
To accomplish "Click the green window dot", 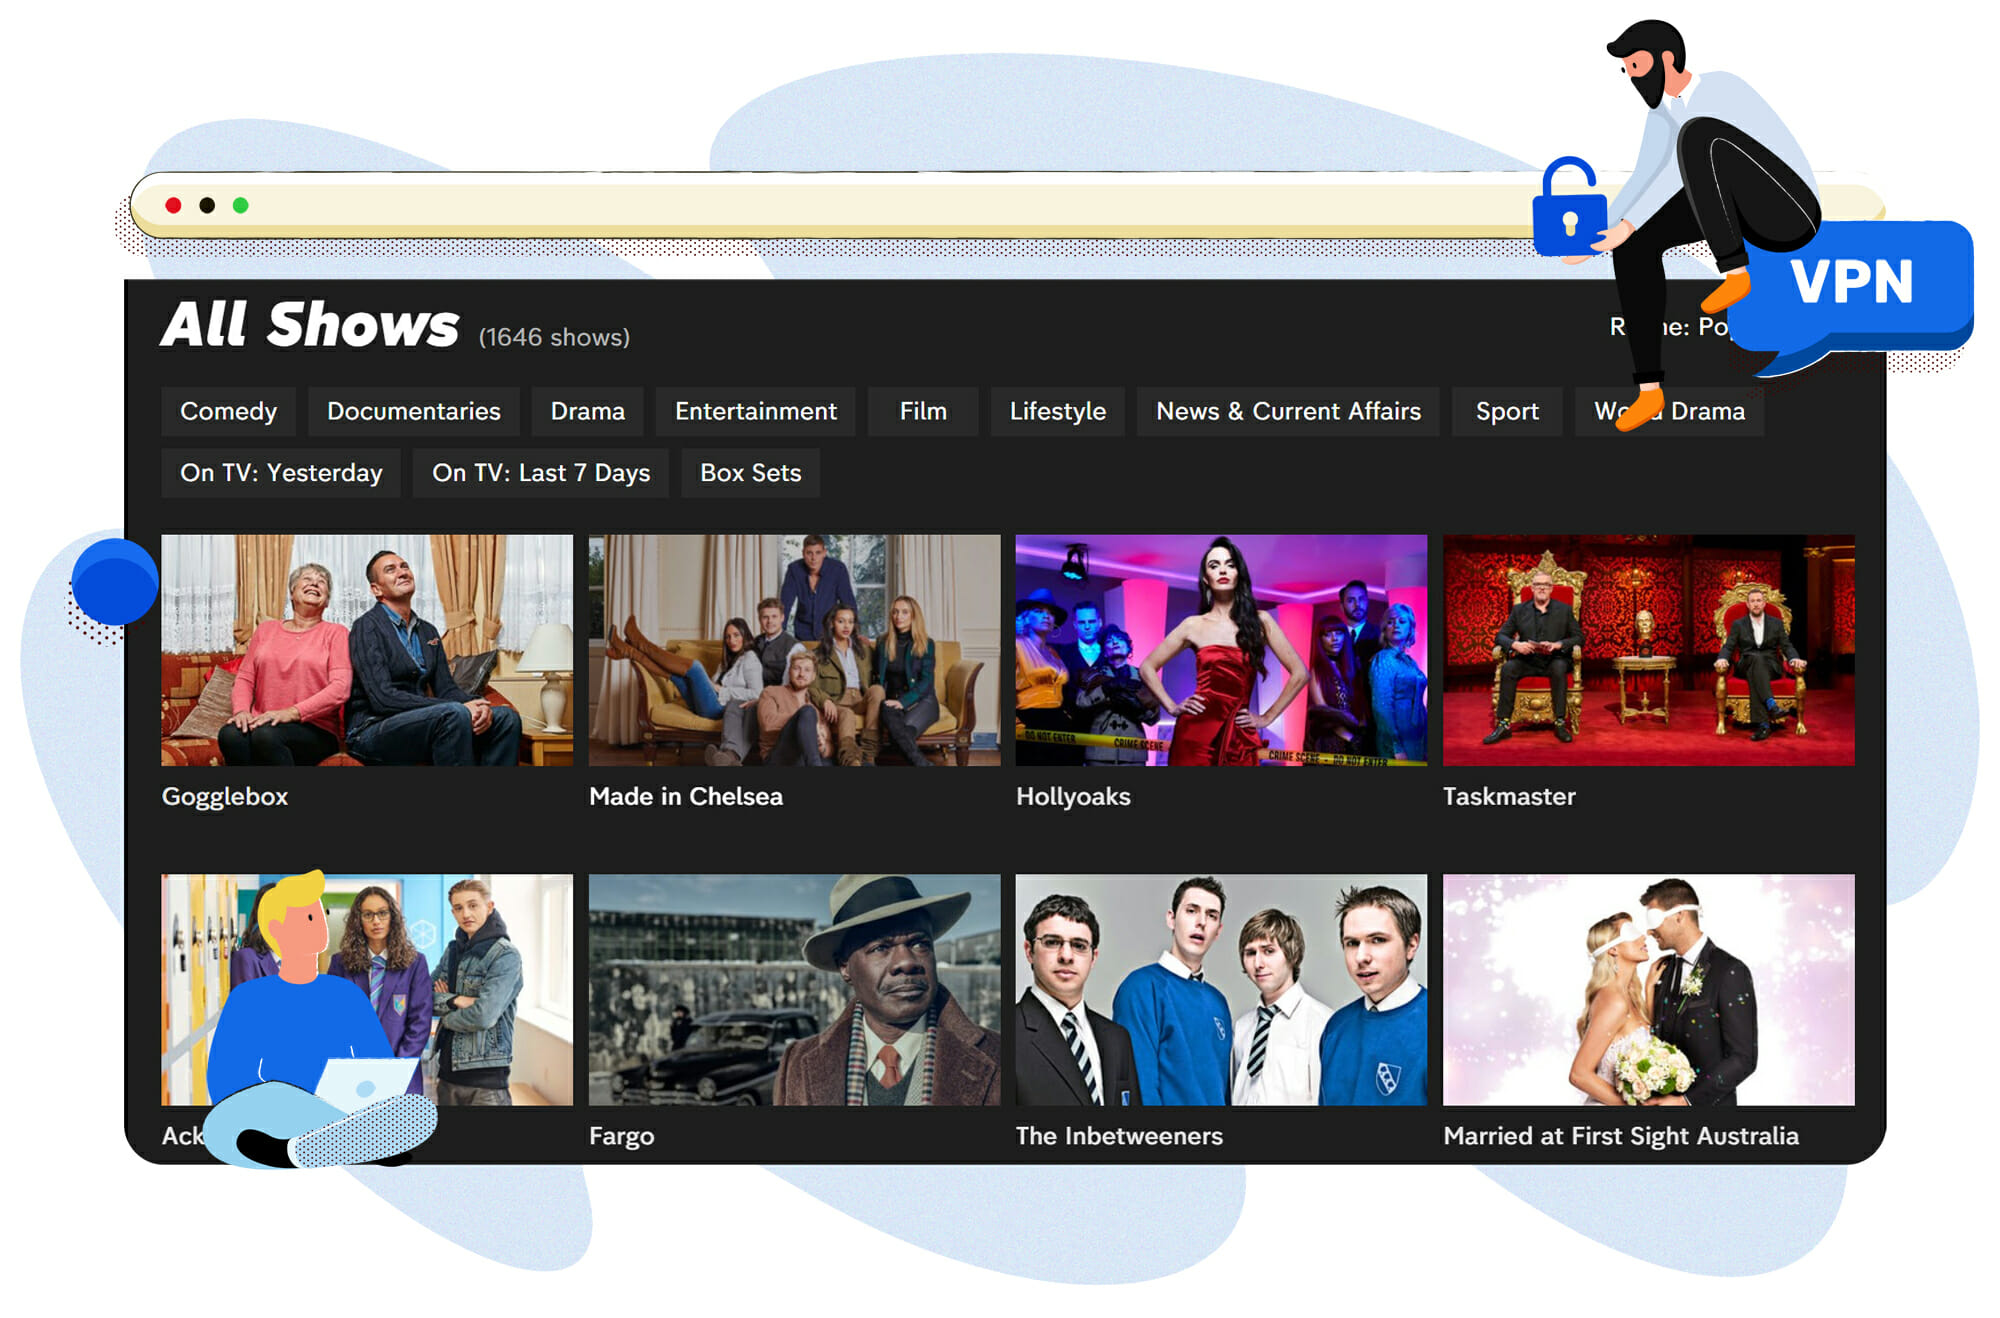I will [x=240, y=205].
